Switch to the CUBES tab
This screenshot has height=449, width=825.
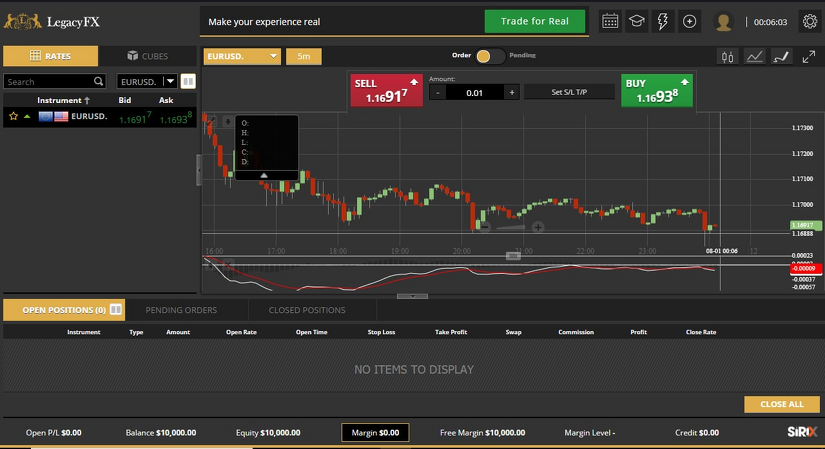pyautogui.click(x=147, y=56)
